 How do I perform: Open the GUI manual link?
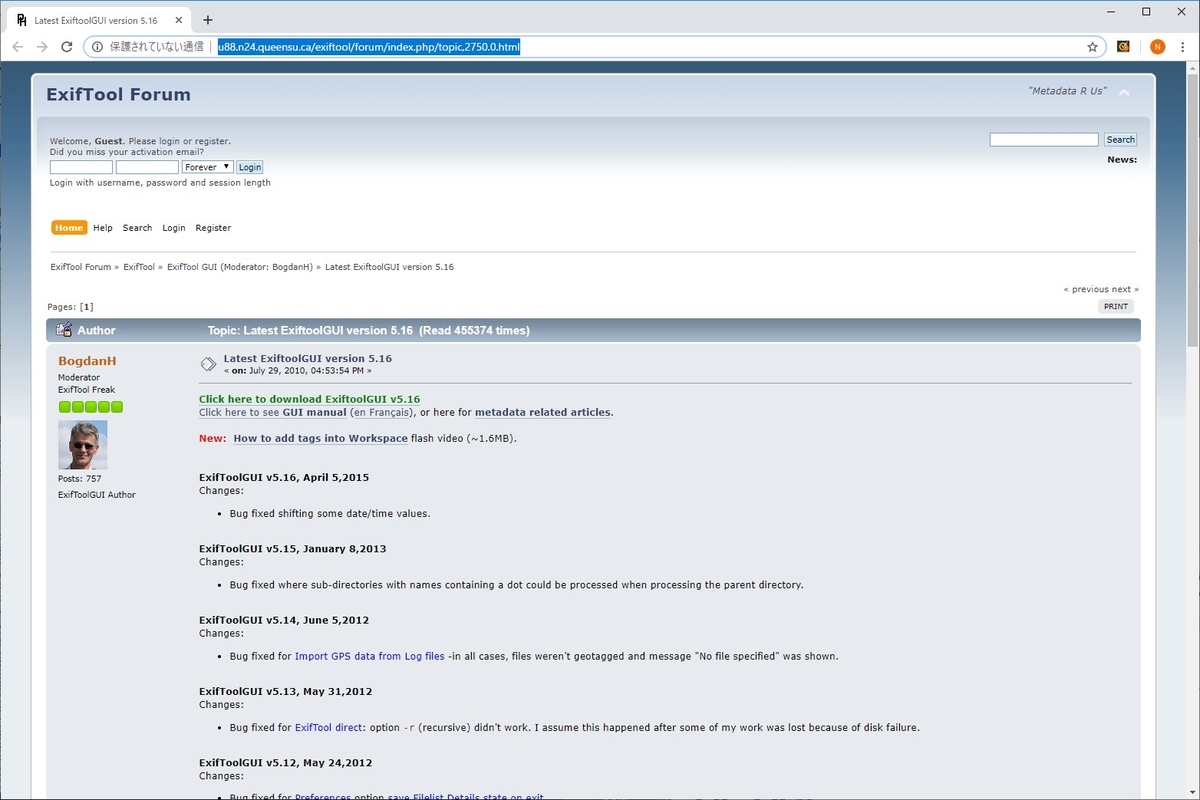pos(314,412)
